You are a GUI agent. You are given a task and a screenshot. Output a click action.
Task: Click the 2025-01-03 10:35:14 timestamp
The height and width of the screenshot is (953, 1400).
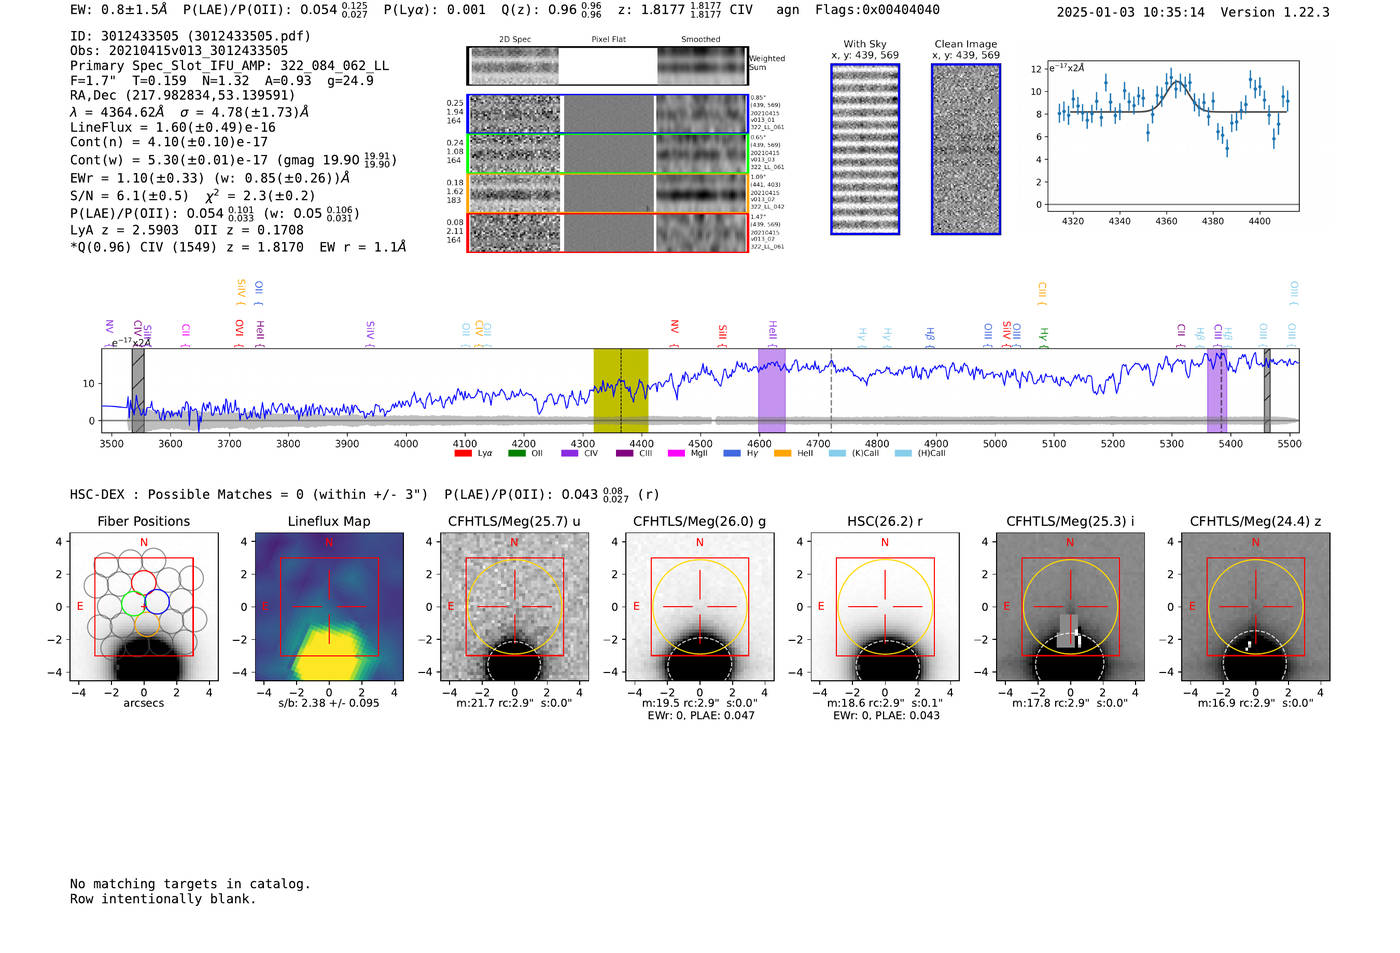coord(1130,12)
